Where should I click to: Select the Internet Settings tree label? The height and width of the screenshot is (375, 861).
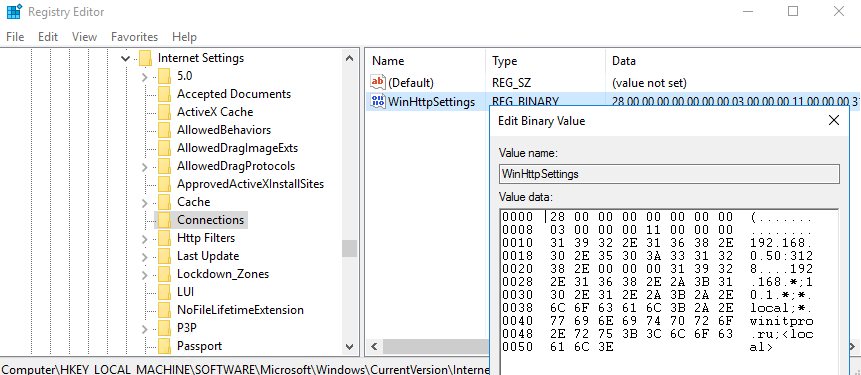[201, 58]
